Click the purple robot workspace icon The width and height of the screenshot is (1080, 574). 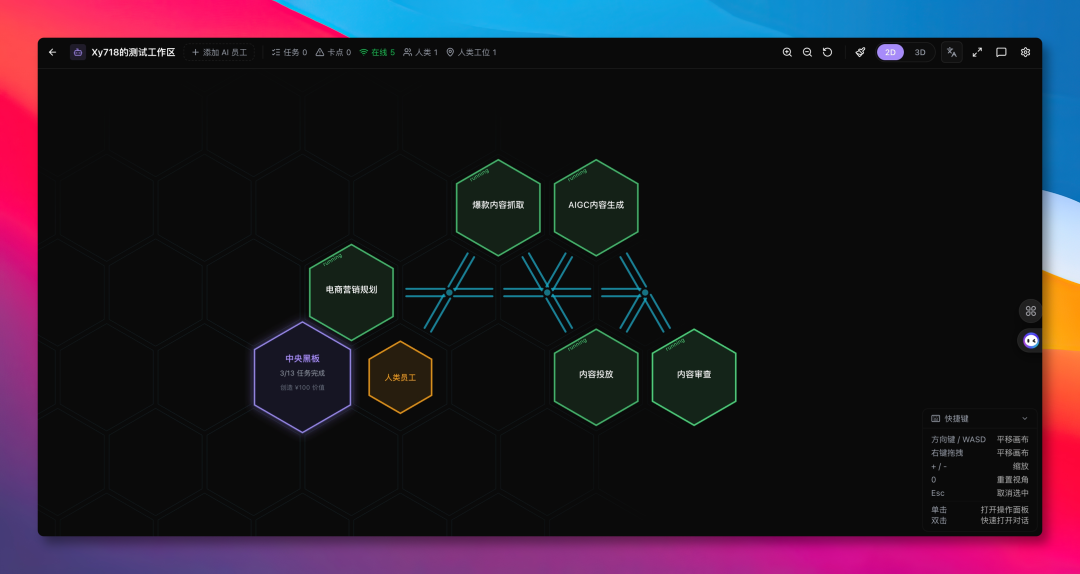pos(78,52)
